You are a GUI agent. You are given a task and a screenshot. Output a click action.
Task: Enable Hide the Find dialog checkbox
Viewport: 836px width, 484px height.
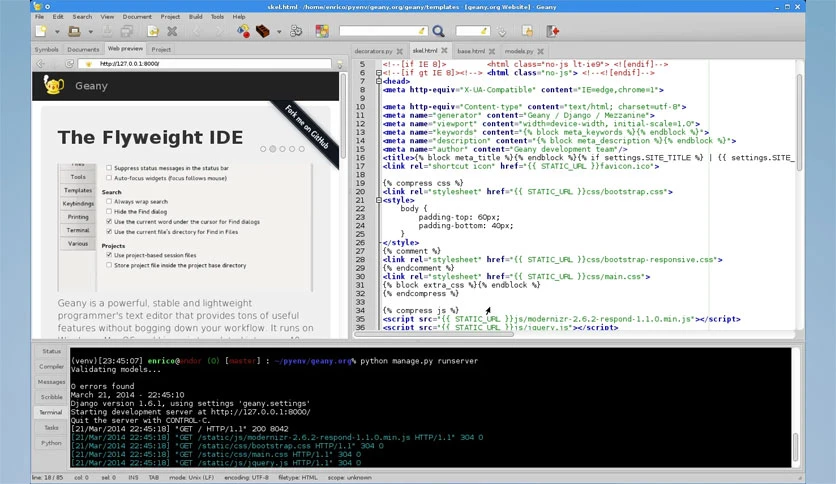coord(109,212)
